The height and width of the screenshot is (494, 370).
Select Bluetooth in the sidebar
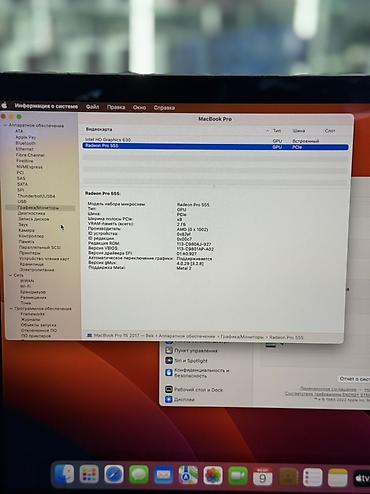[x=26, y=143]
